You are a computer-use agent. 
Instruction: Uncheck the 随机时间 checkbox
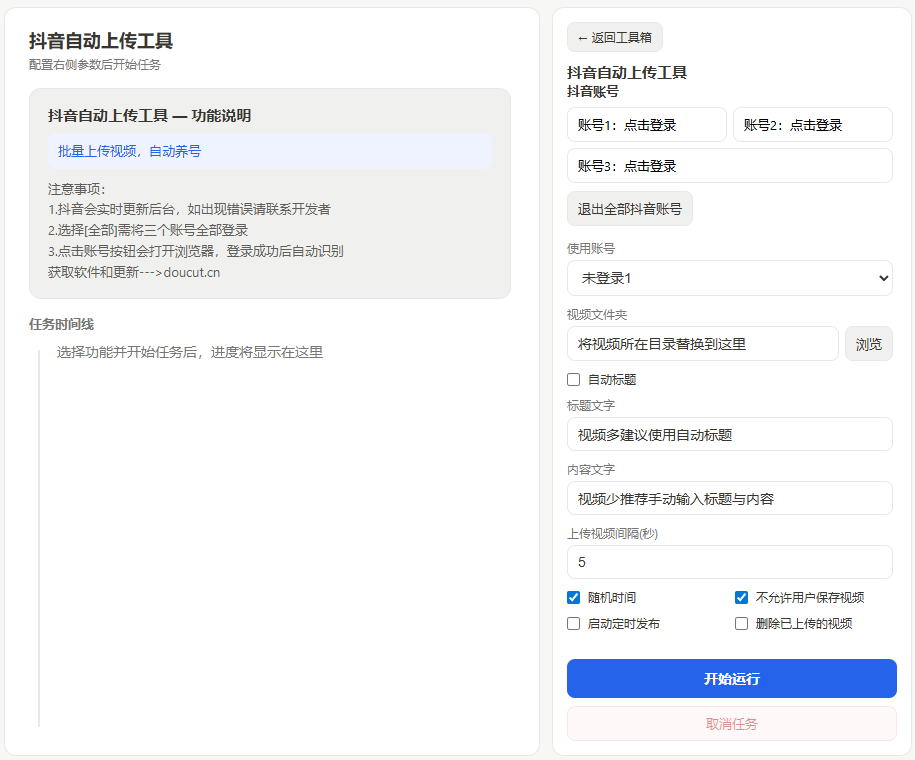[574, 598]
